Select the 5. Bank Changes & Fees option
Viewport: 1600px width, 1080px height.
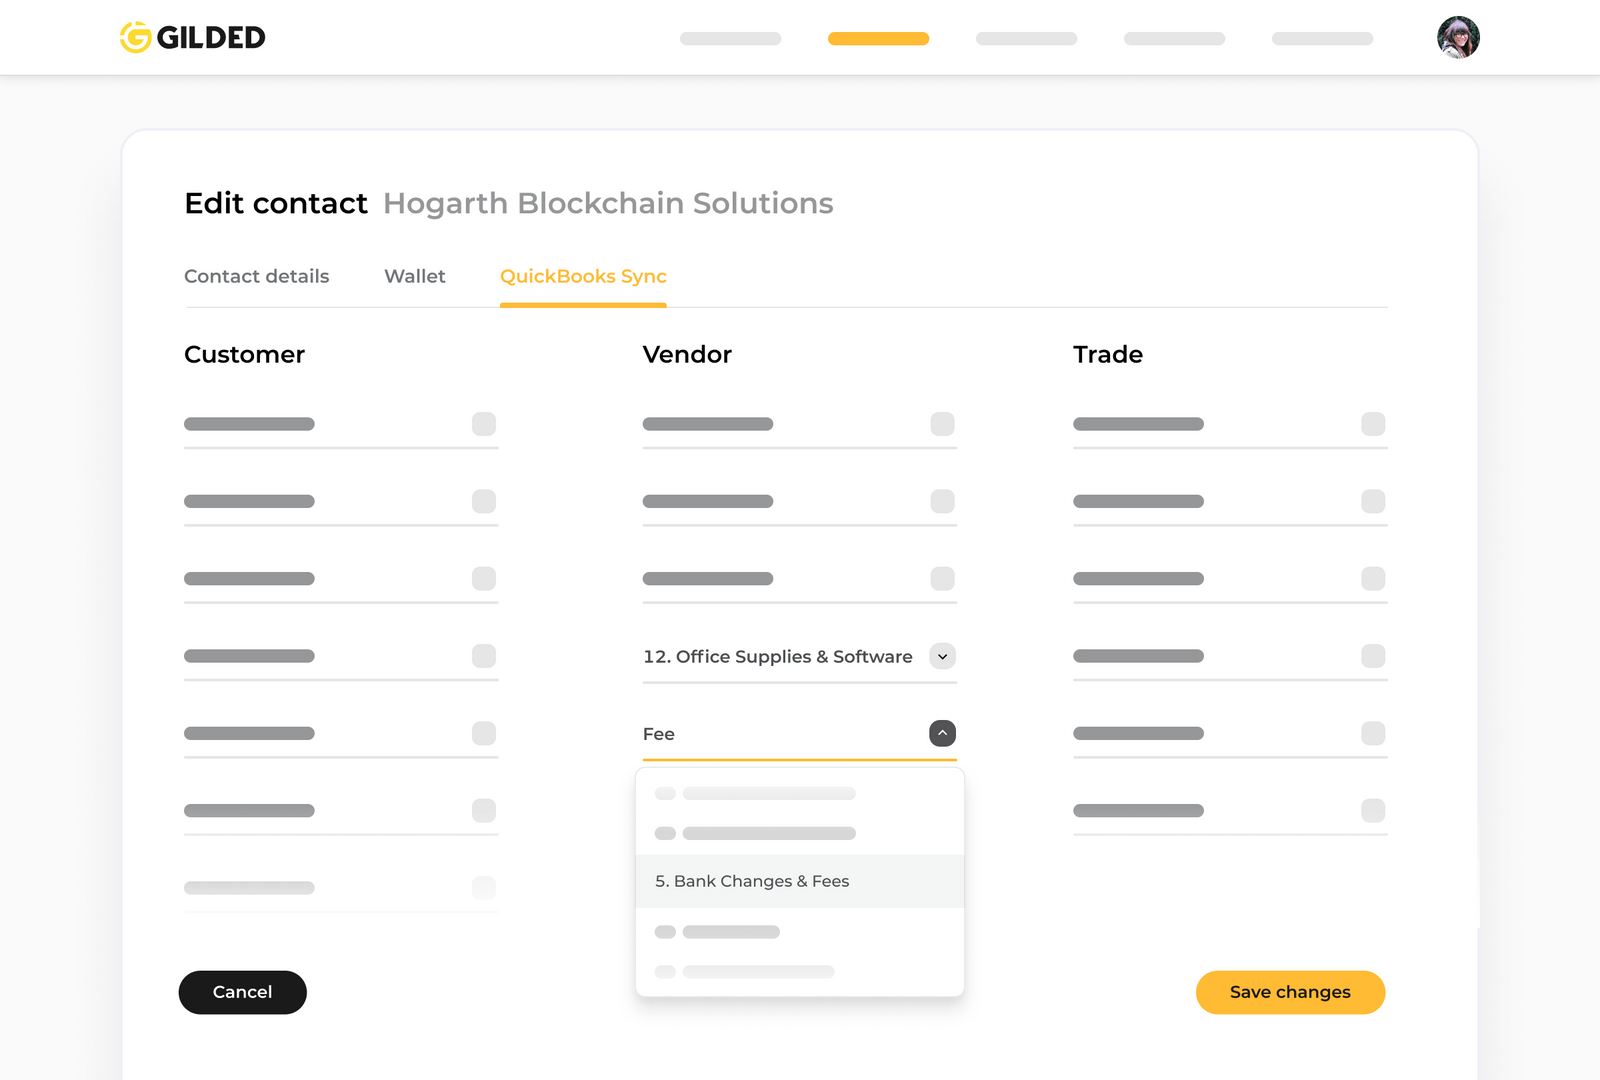click(x=751, y=881)
